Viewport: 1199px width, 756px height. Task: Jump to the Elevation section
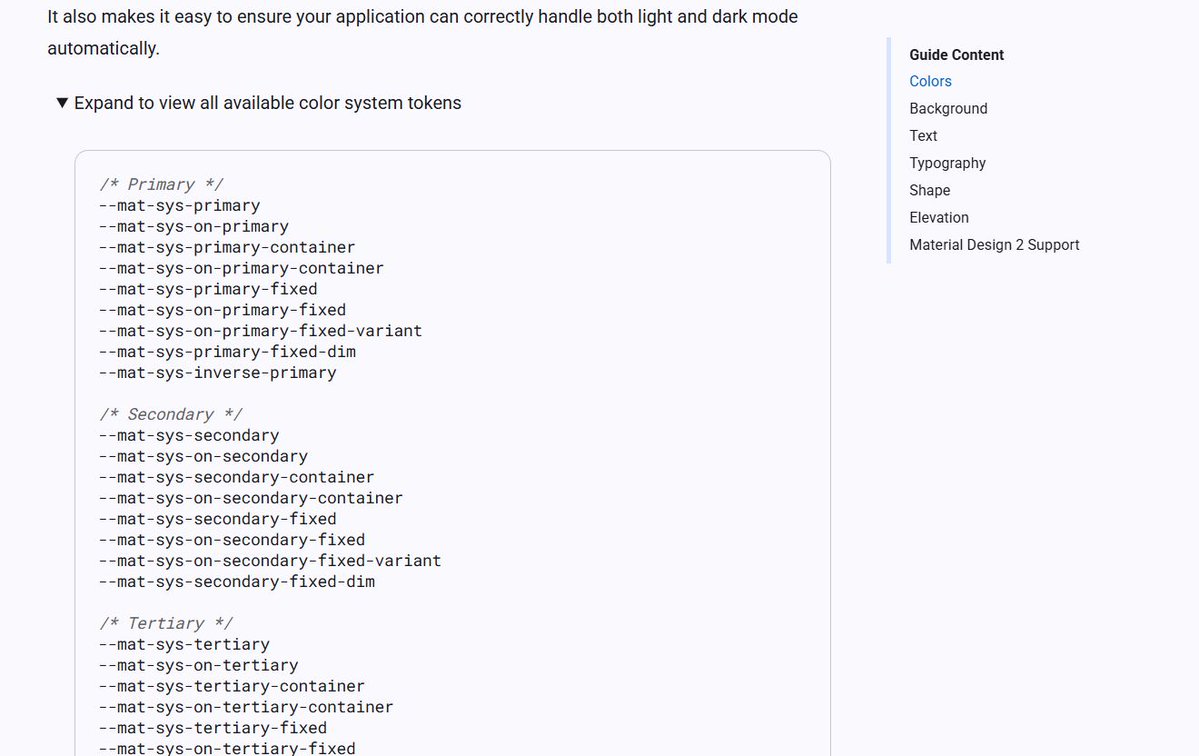click(939, 218)
